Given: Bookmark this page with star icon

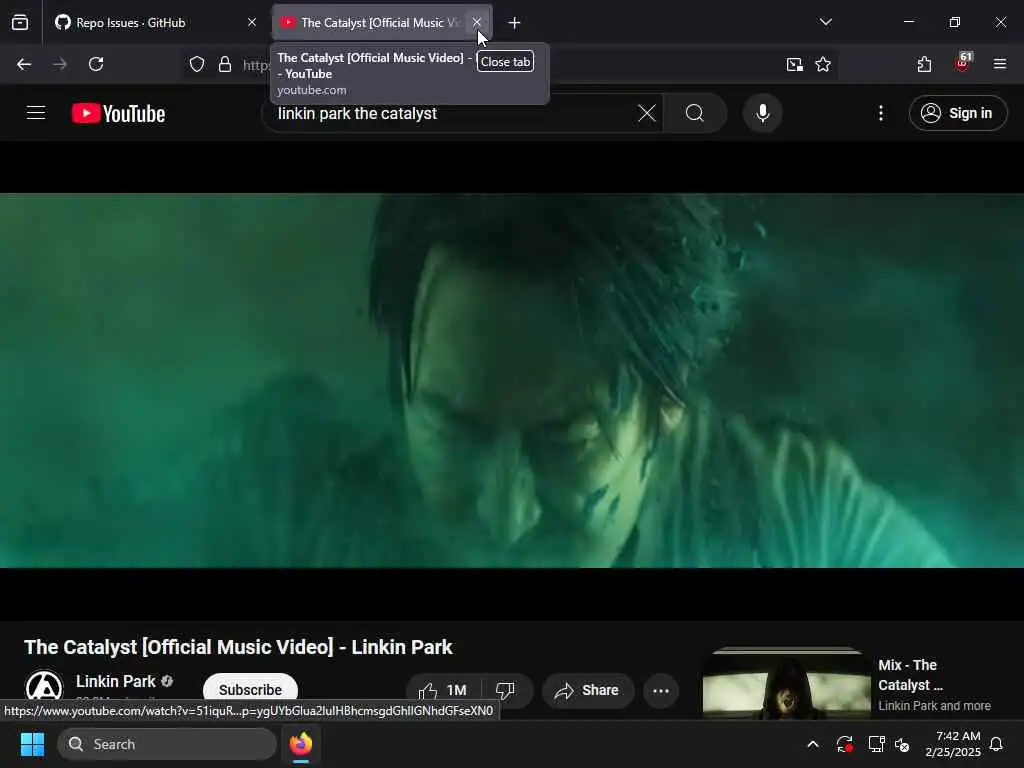Looking at the screenshot, I should pyautogui.click(x=823, y=64).
